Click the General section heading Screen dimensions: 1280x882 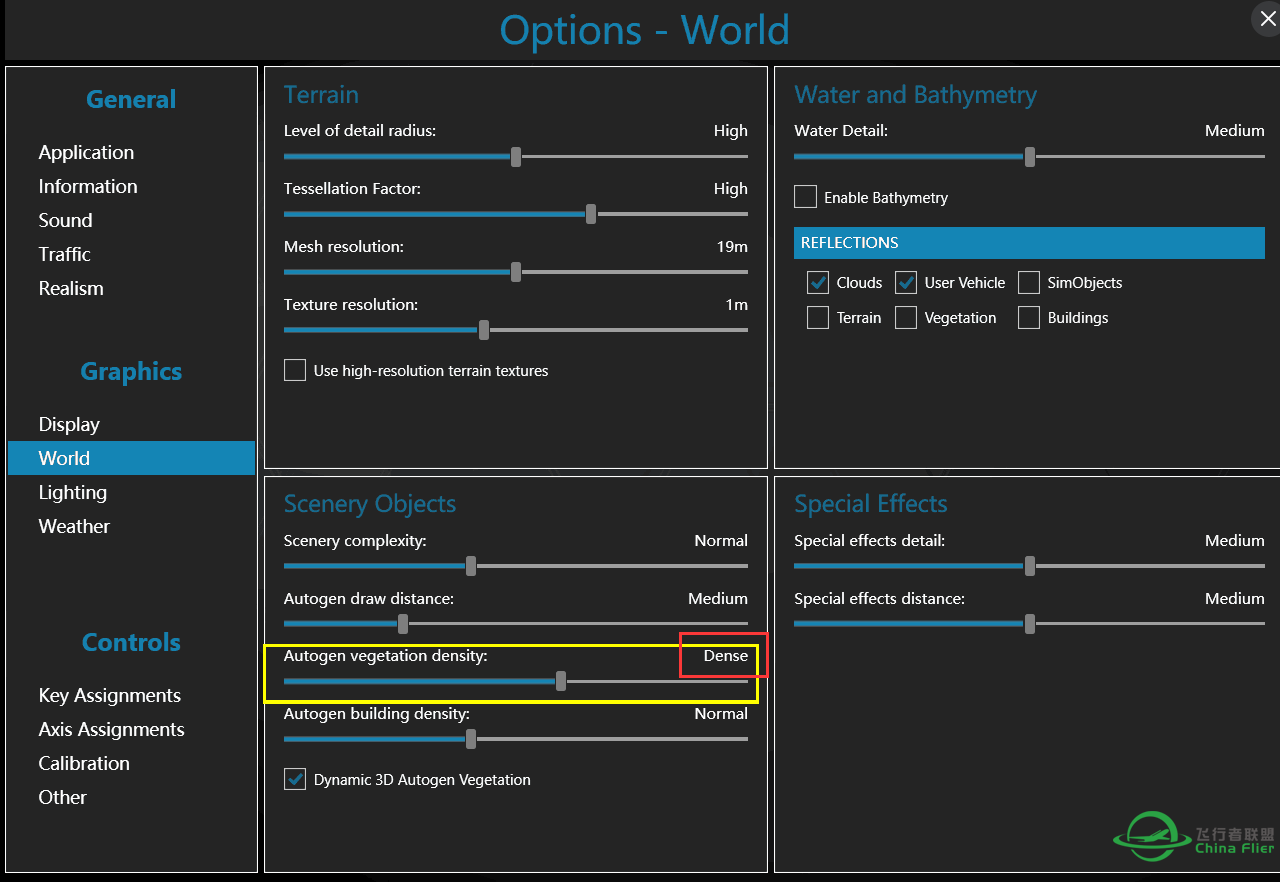131,99
